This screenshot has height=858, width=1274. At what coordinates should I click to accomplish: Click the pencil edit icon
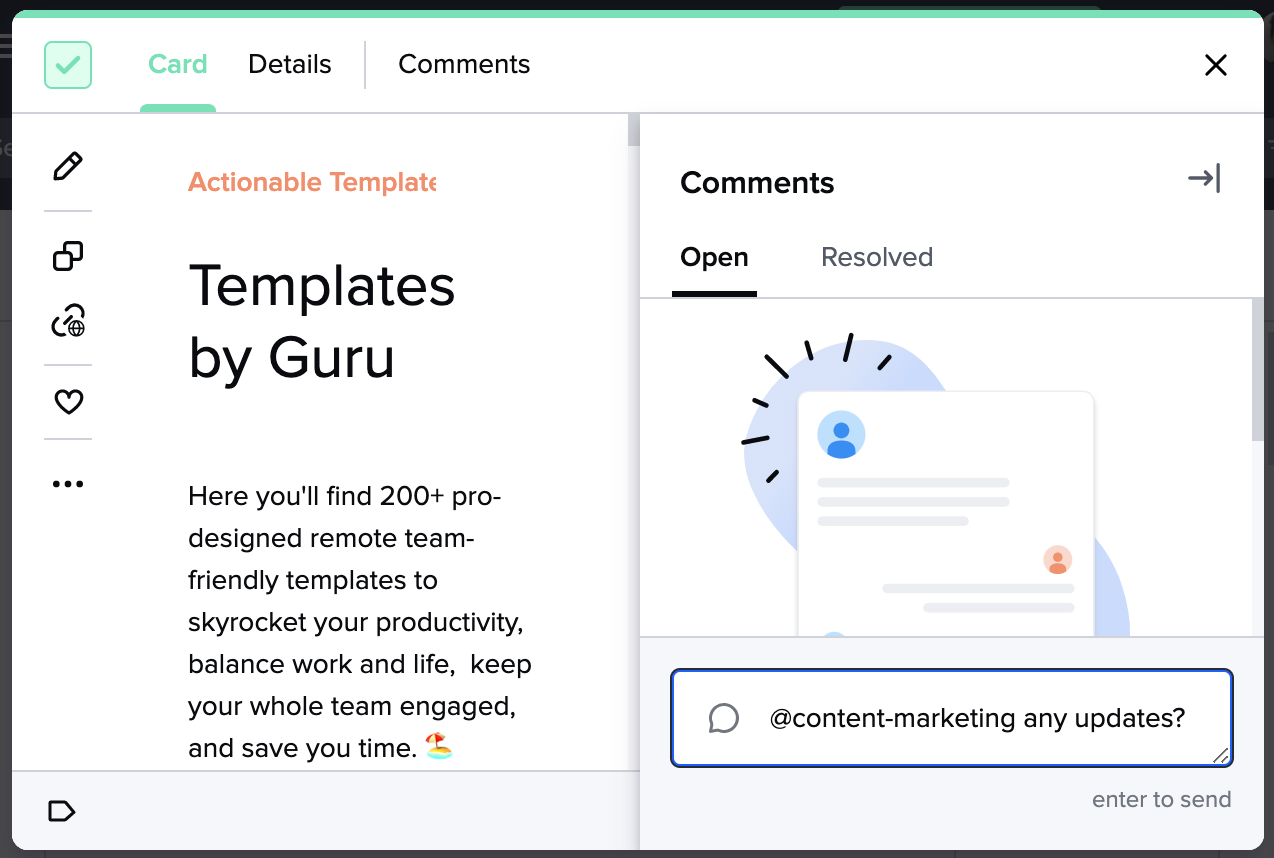point(68,166)
